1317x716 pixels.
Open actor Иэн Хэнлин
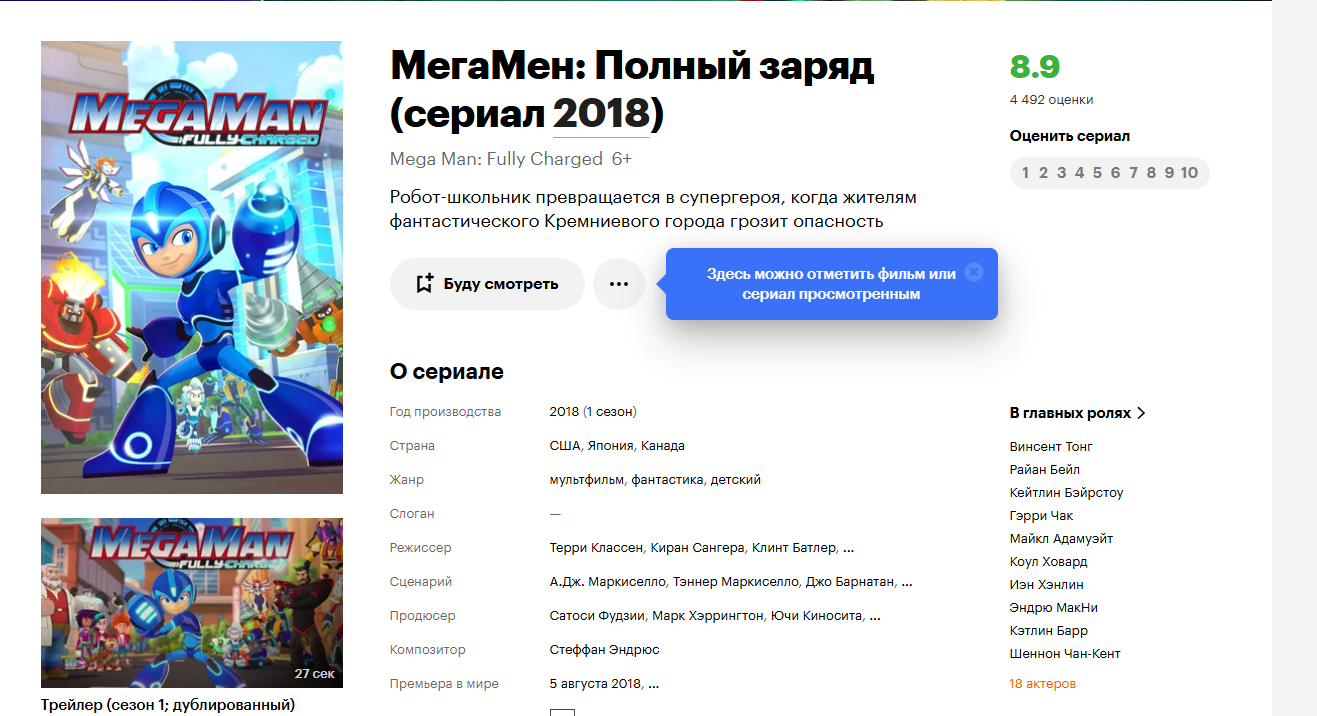pyautogui.click(x=1047, y=585)
